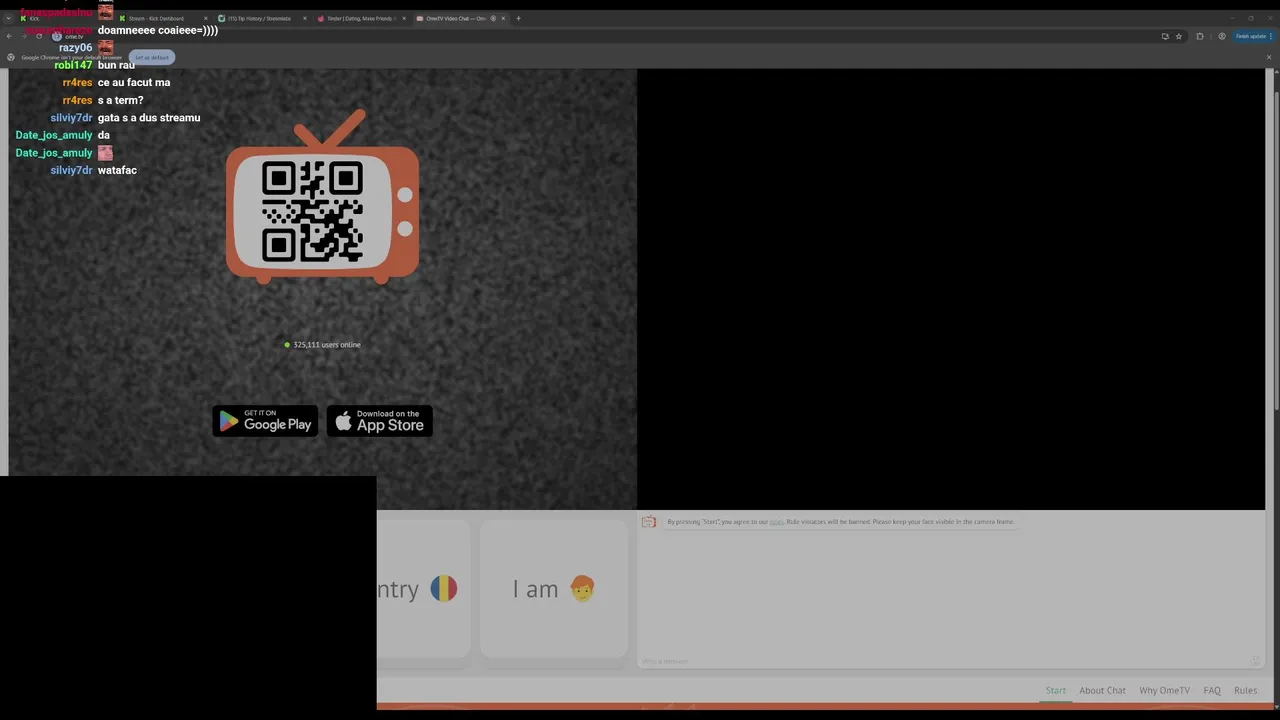1280x720 pixels.
Task: Click chat message 'ce au facut ma'
Action: tap(134, 83)
